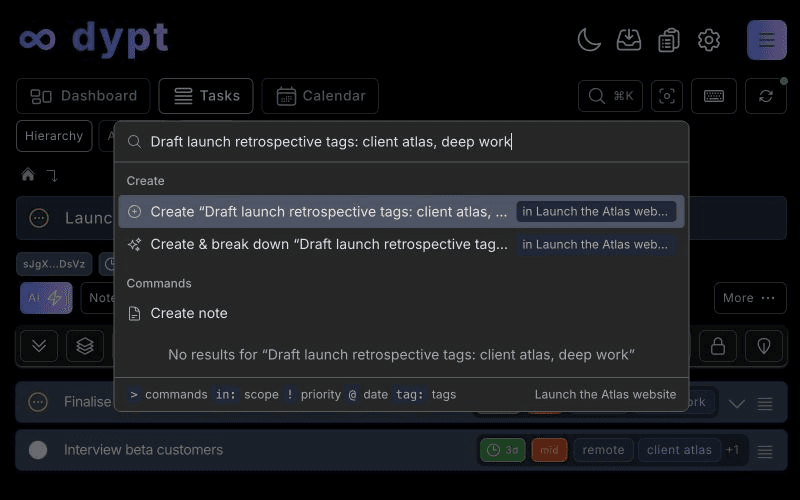Click the mid priority badge
Viewport: 800px width, 500px height.
549,450
